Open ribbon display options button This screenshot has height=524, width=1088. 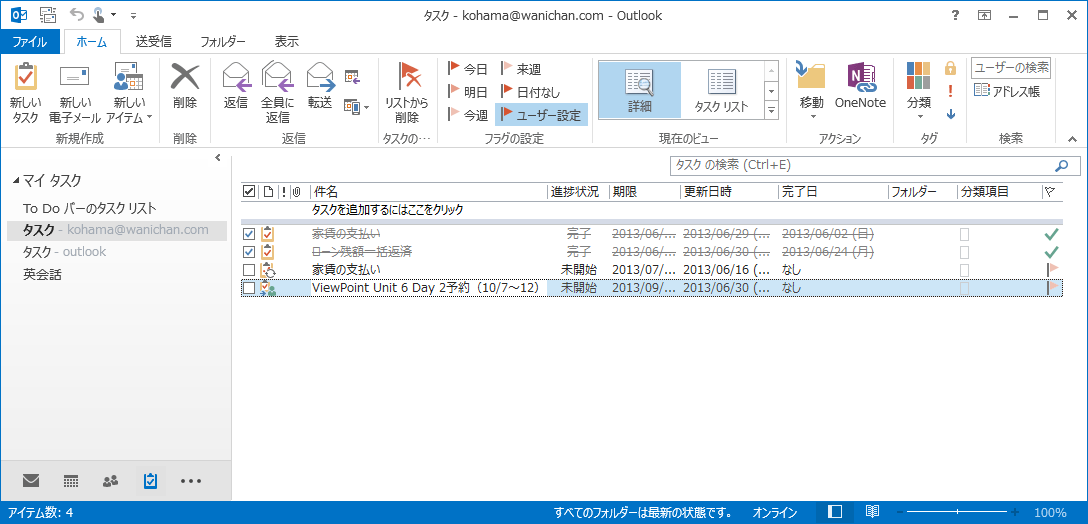coord(985,15)
